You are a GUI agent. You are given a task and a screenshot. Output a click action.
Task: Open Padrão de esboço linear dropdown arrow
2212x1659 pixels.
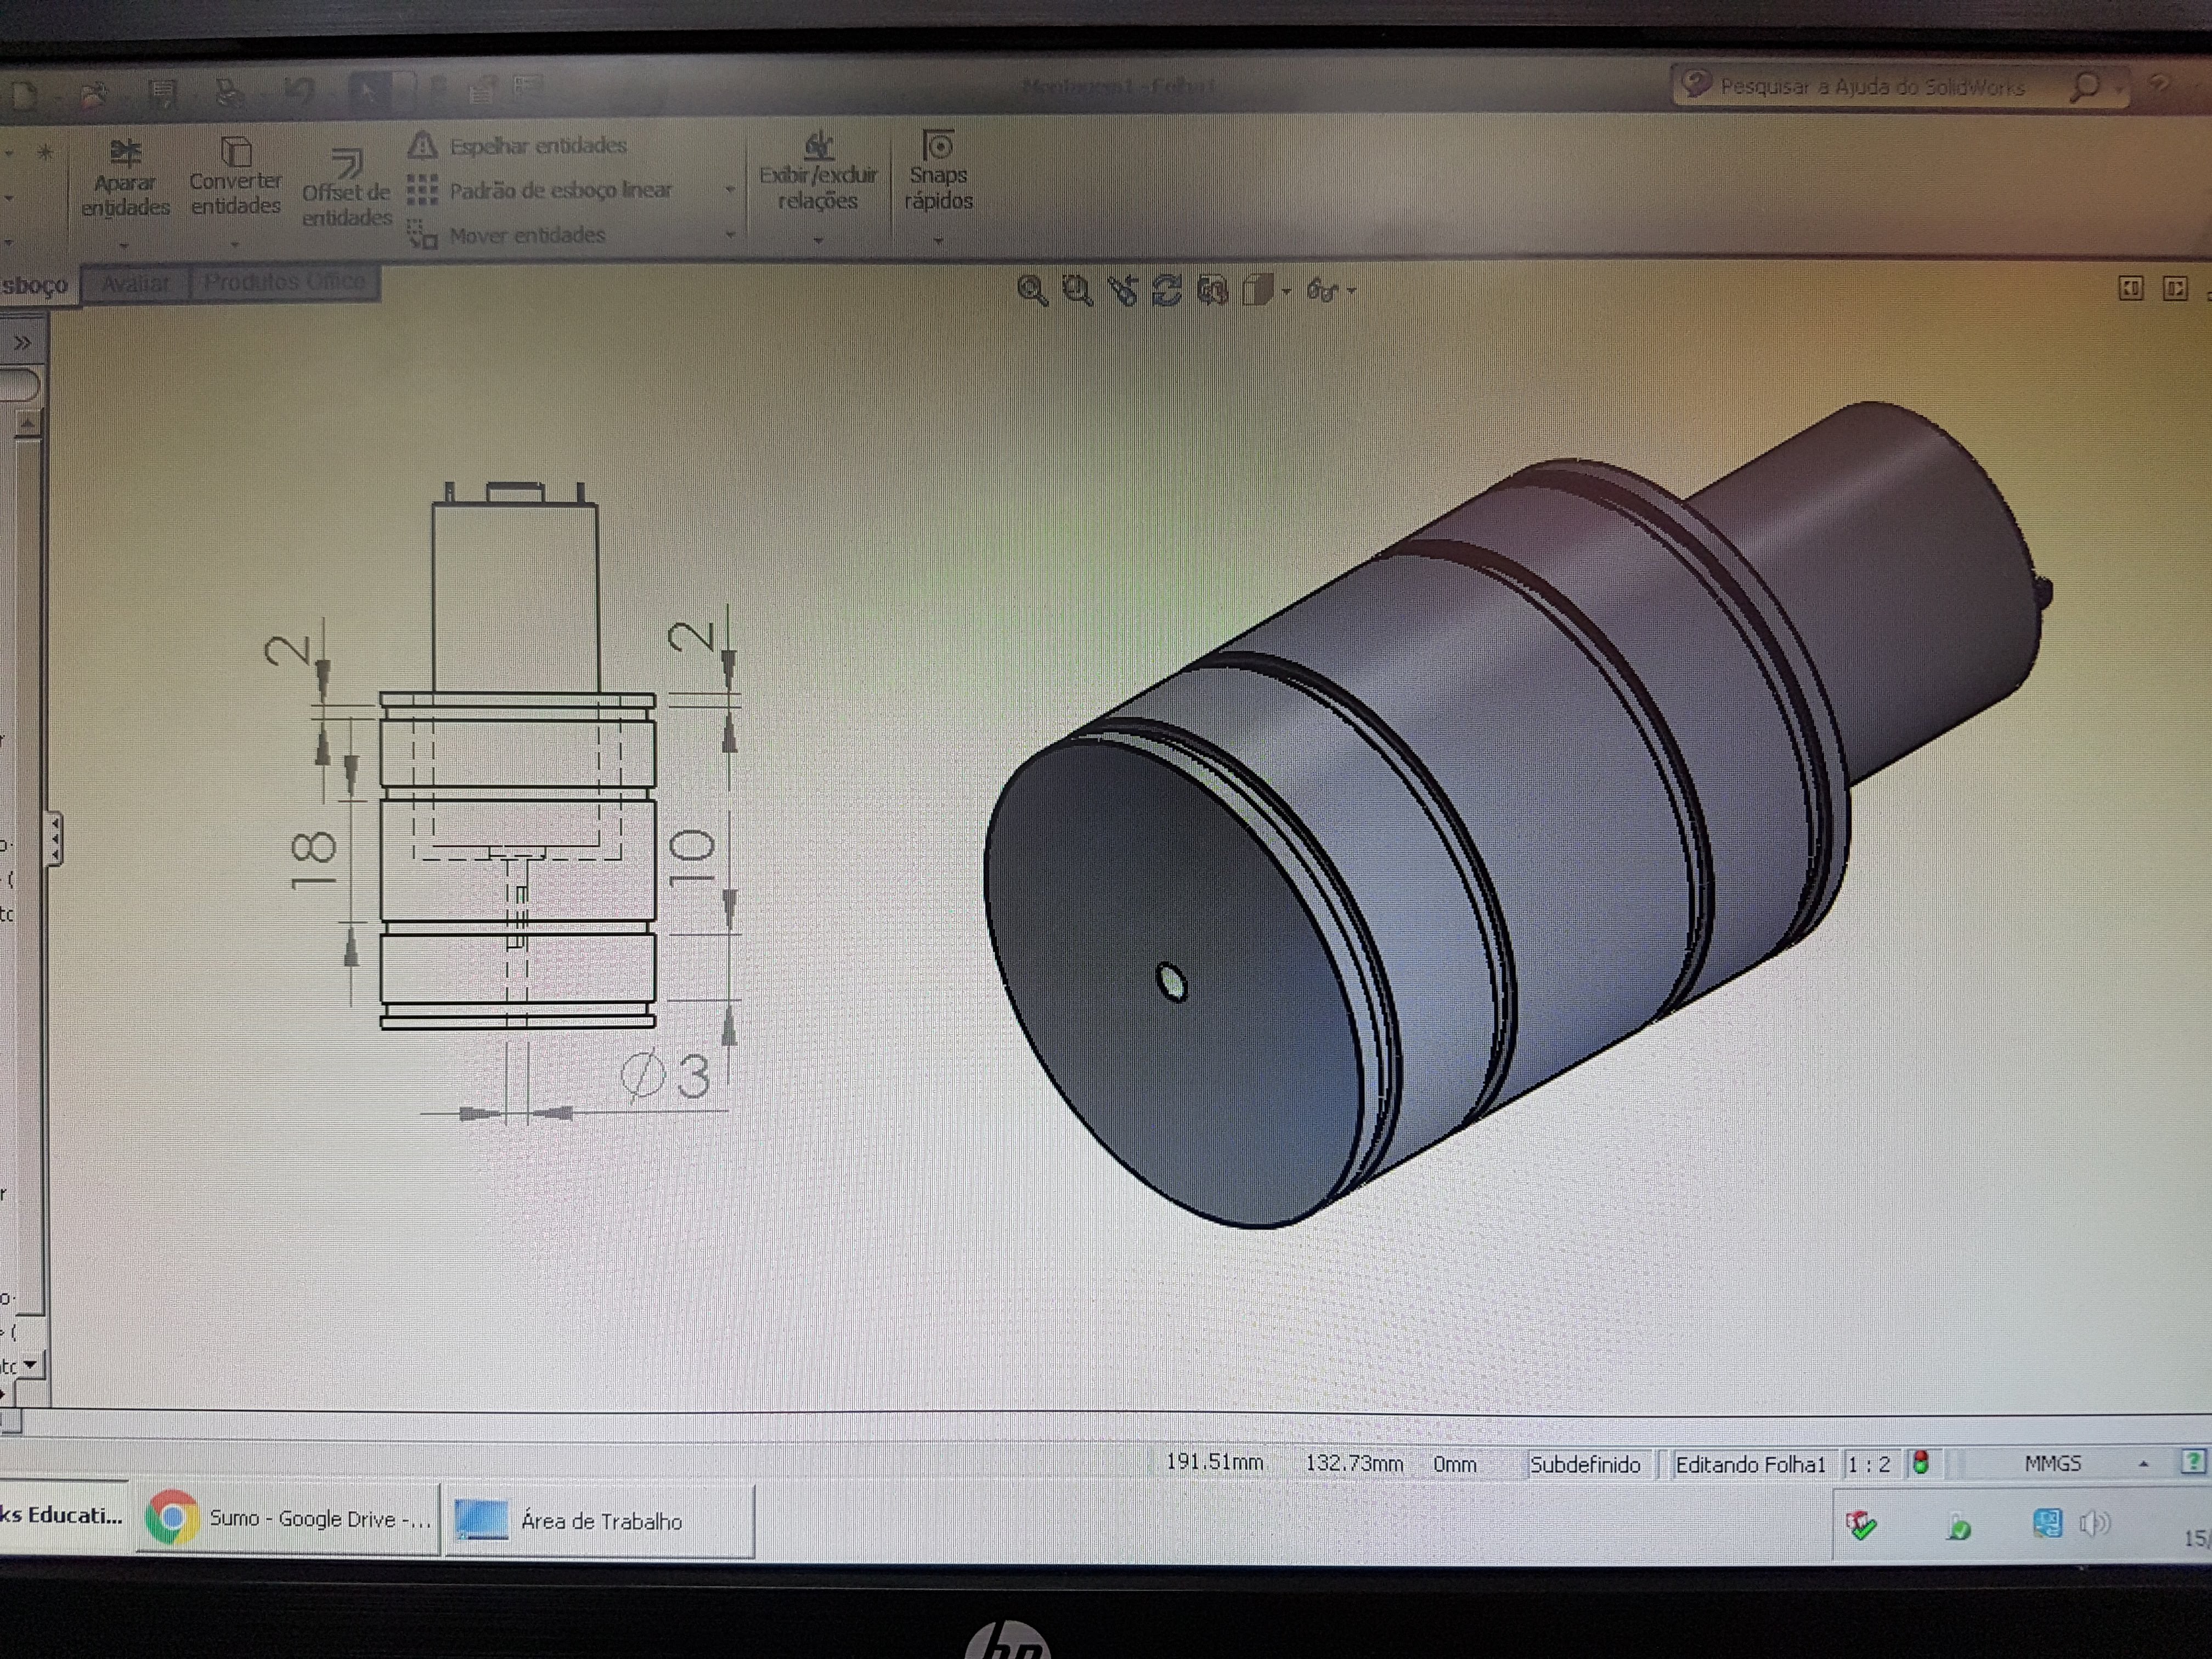tap(730, 189)
